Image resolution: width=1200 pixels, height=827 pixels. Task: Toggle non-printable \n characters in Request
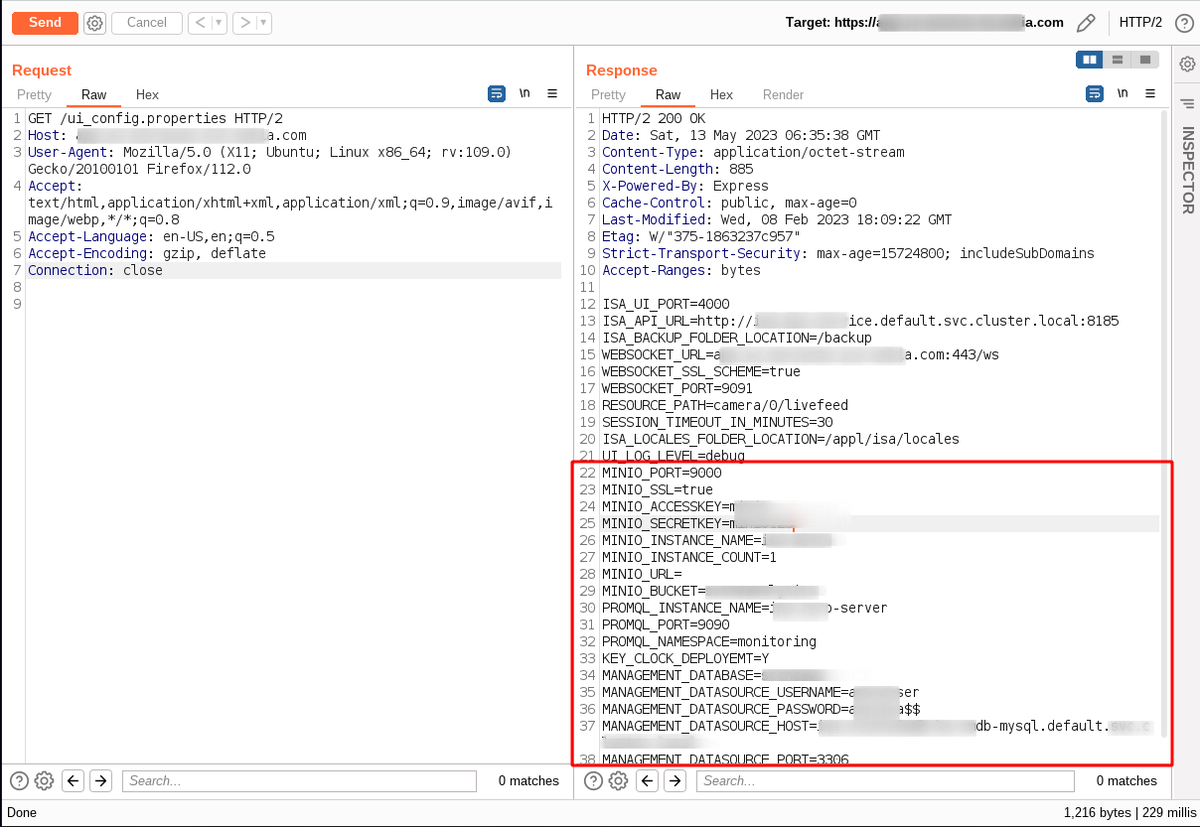tap(525, 94)
